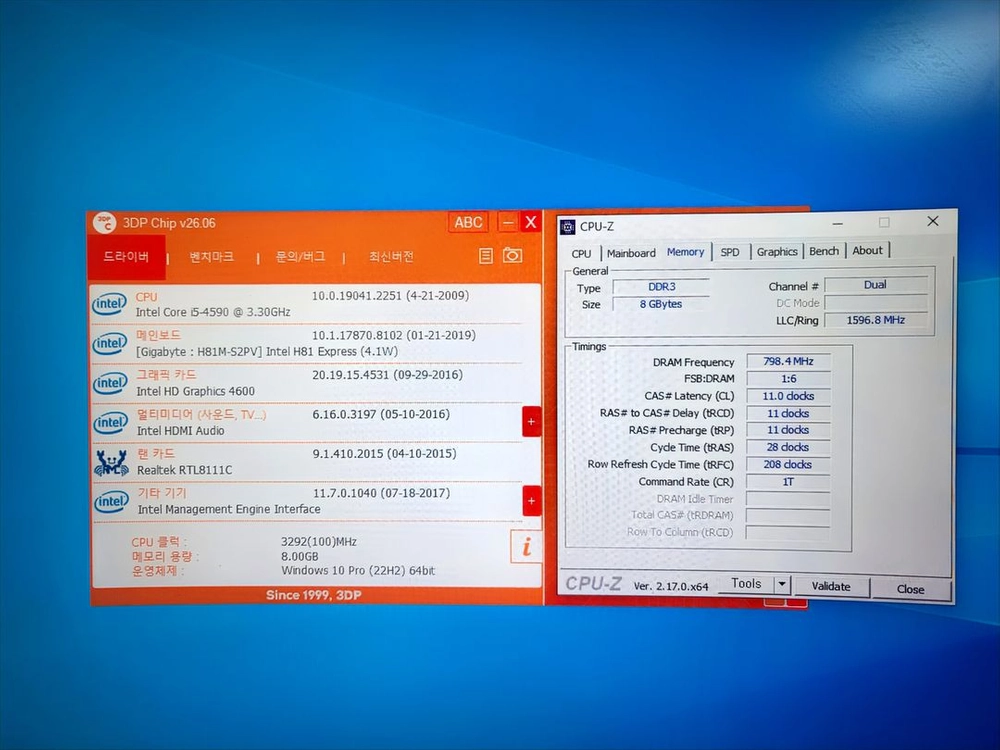
Task: Click the Intel logo beside Intel HD Graphics 4600
Action: [110, 383]
